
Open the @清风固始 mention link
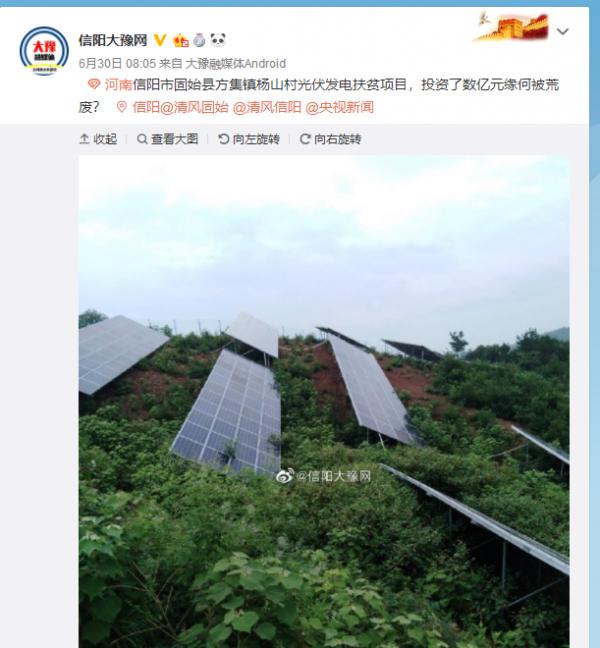[194, 107]
